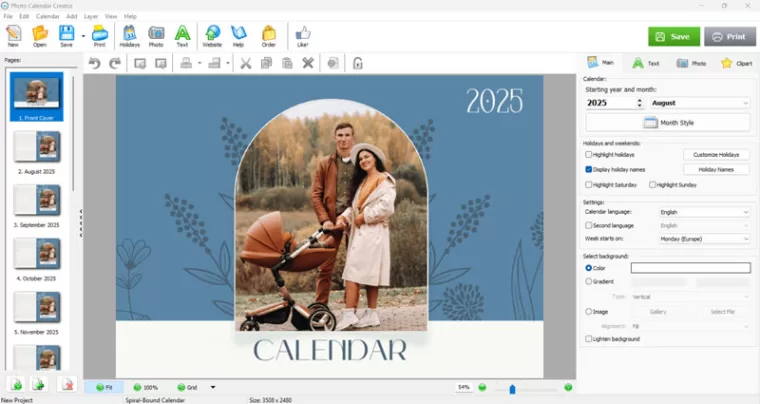Open a project with the Open icon

tap(40, 36)
